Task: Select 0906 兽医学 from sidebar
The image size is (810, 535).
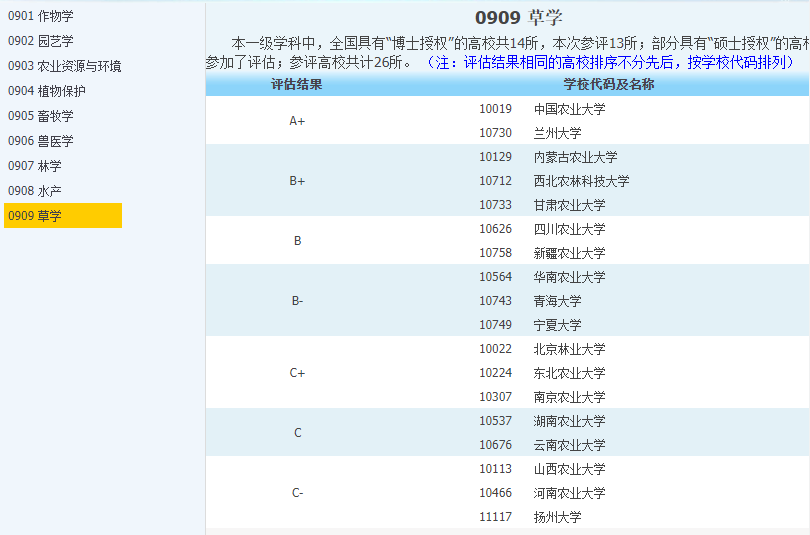Action: [x=41, y=141]
